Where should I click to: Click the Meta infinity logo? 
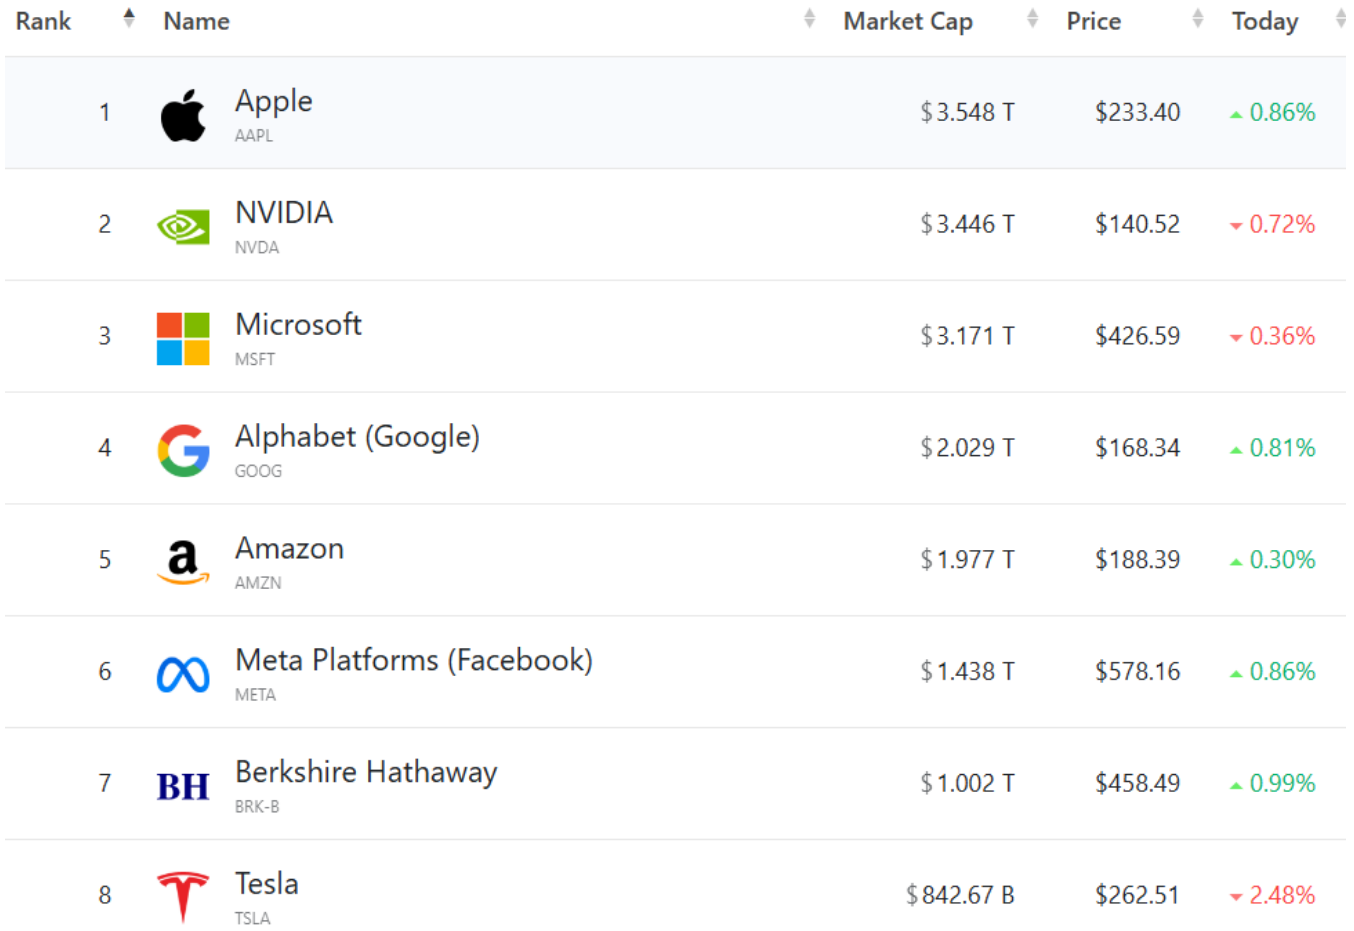[183, 675]
